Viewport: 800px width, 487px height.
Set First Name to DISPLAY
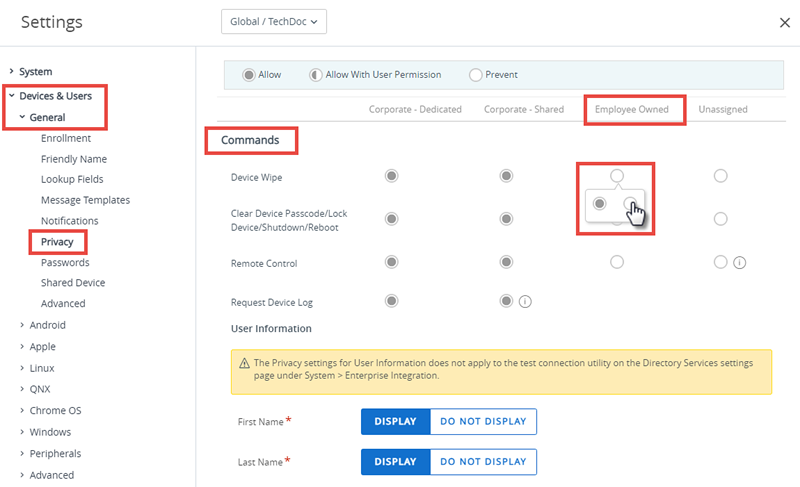[x=395, y=421]
